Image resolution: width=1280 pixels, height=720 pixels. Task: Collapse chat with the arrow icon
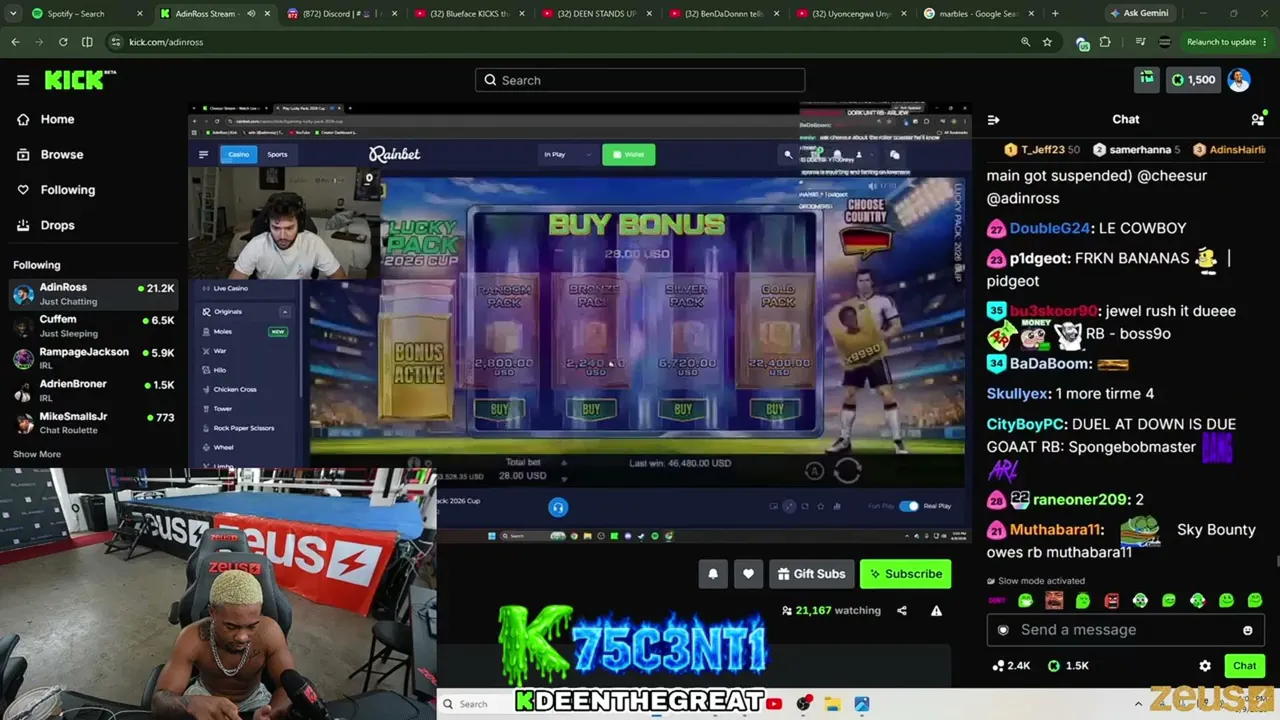coord(993,119)
